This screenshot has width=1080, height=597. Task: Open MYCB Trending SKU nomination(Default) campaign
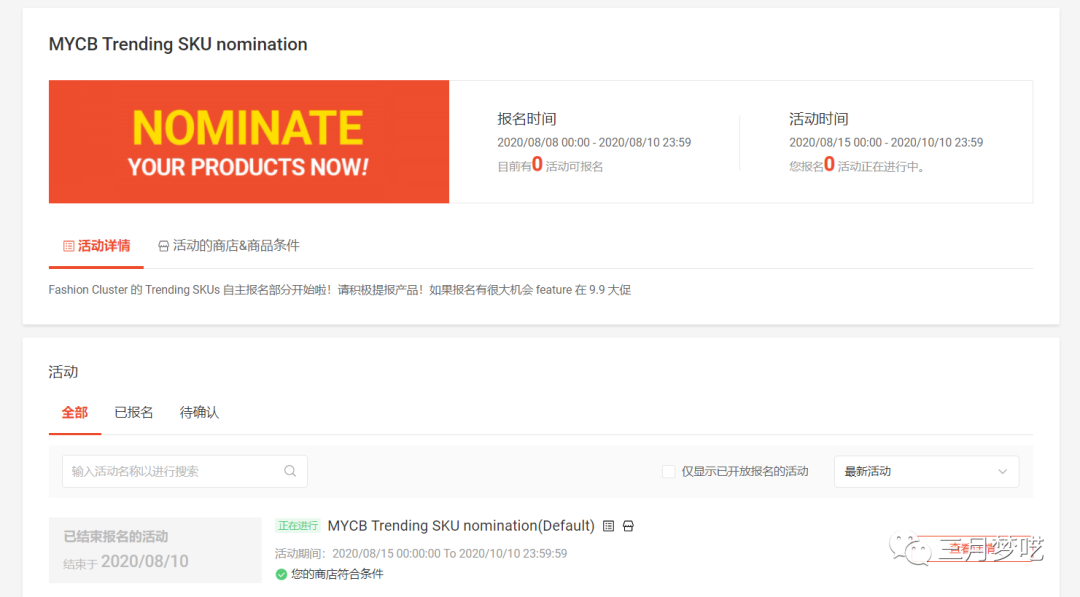[x=461, y=526]
